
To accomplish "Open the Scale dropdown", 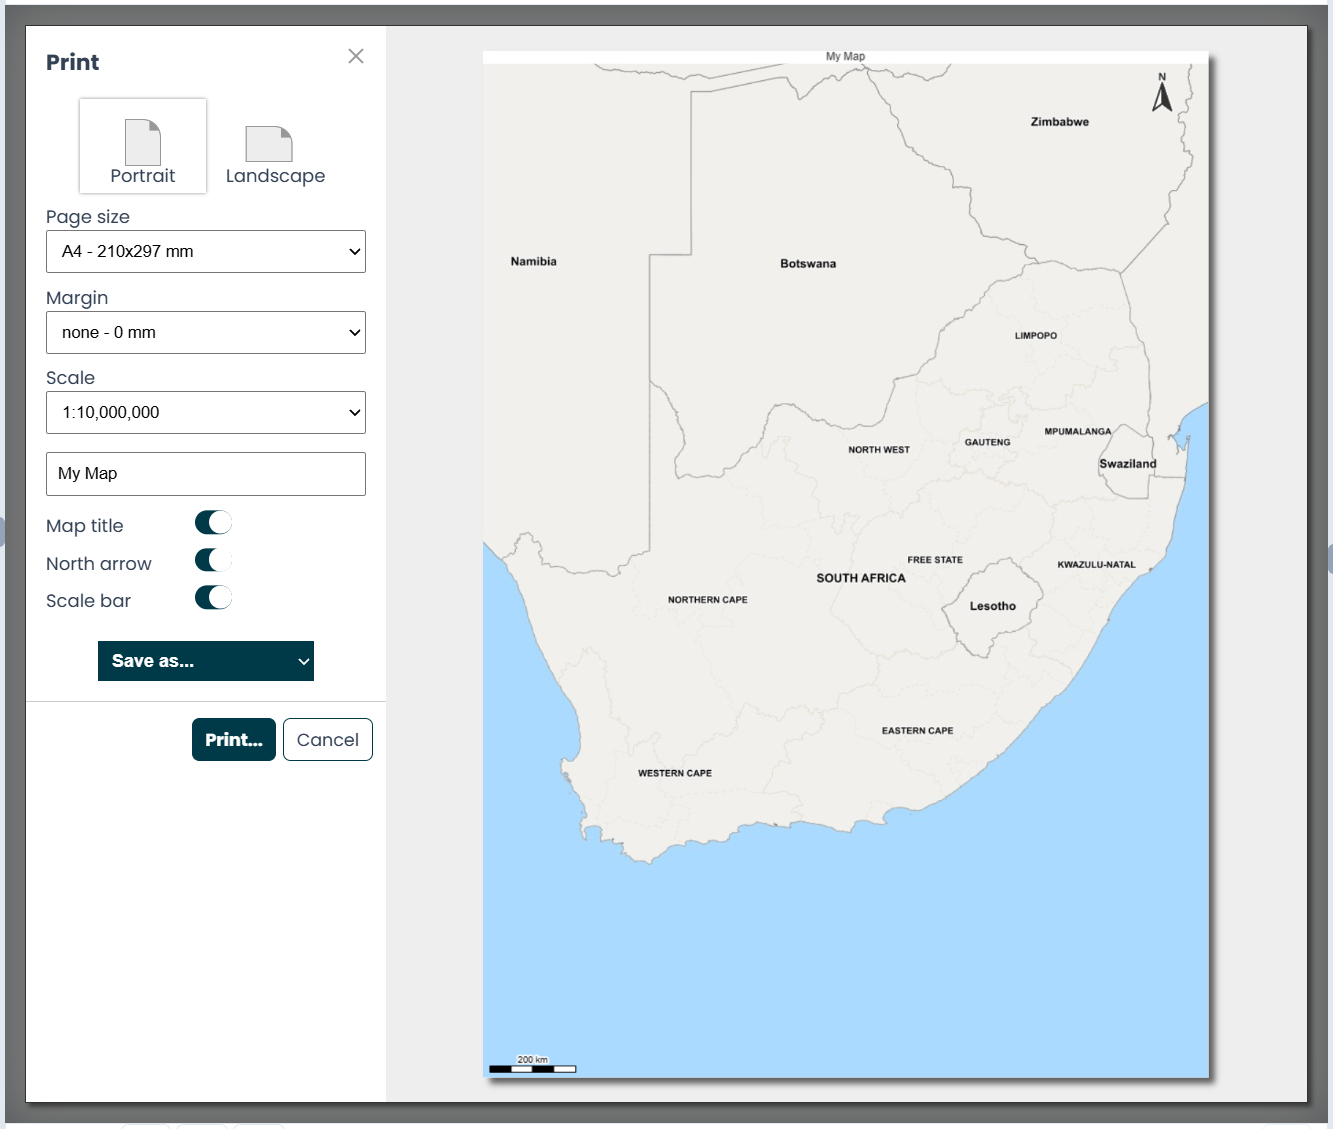I will coord(206,412).
